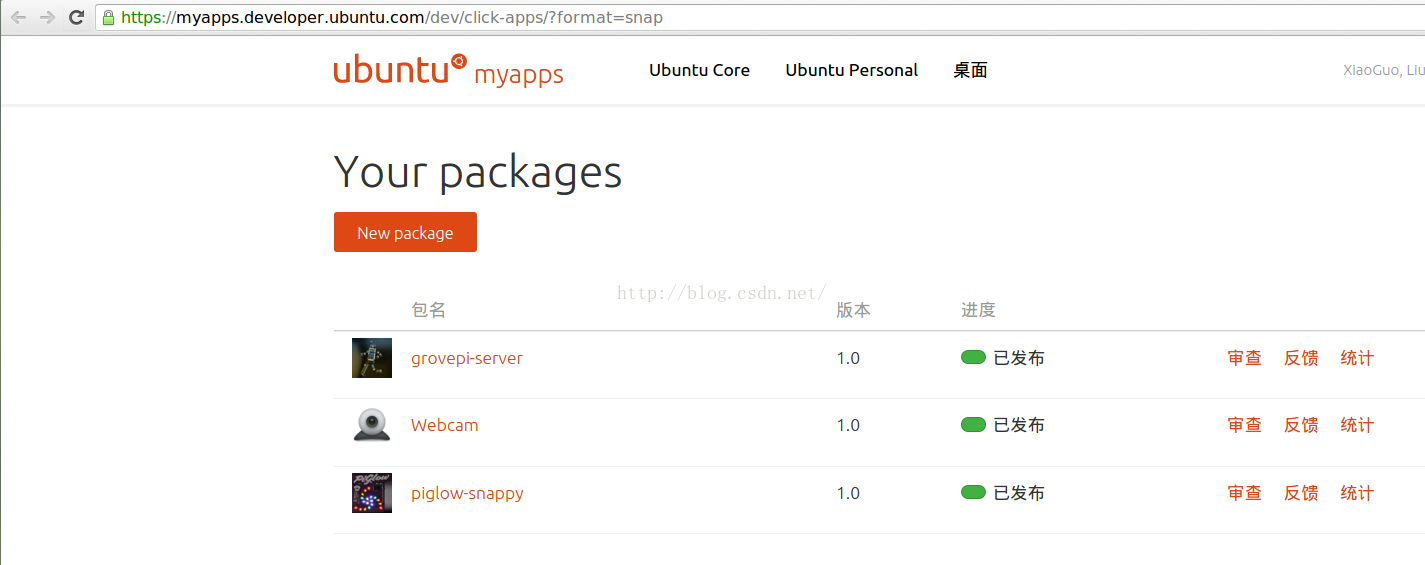The height and width of the screenshot is (565, 1425).
Task: Open the Webcam package link
Action: (445, 425)
